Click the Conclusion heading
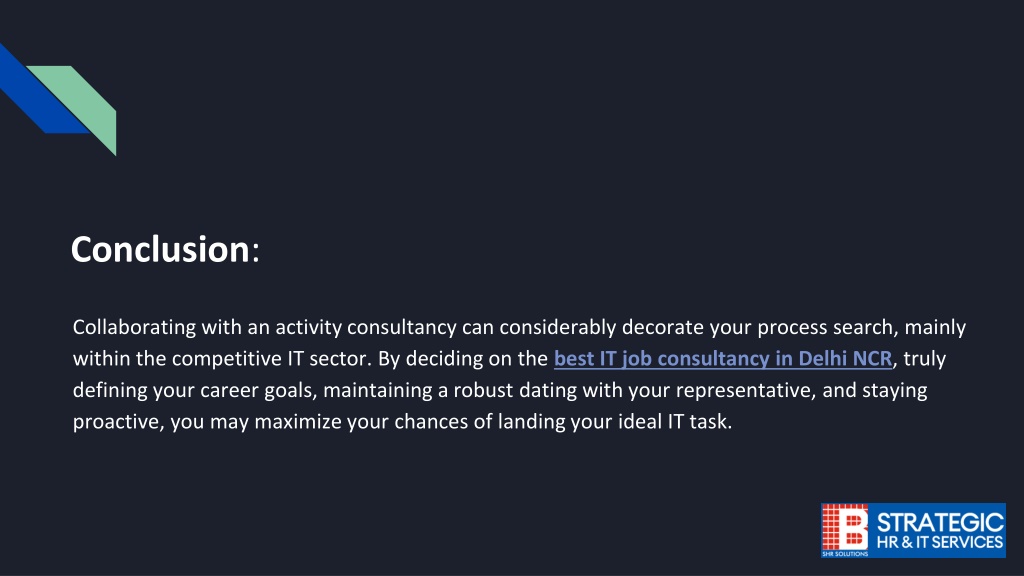1024x576 pixels. (x=165, y=249)
